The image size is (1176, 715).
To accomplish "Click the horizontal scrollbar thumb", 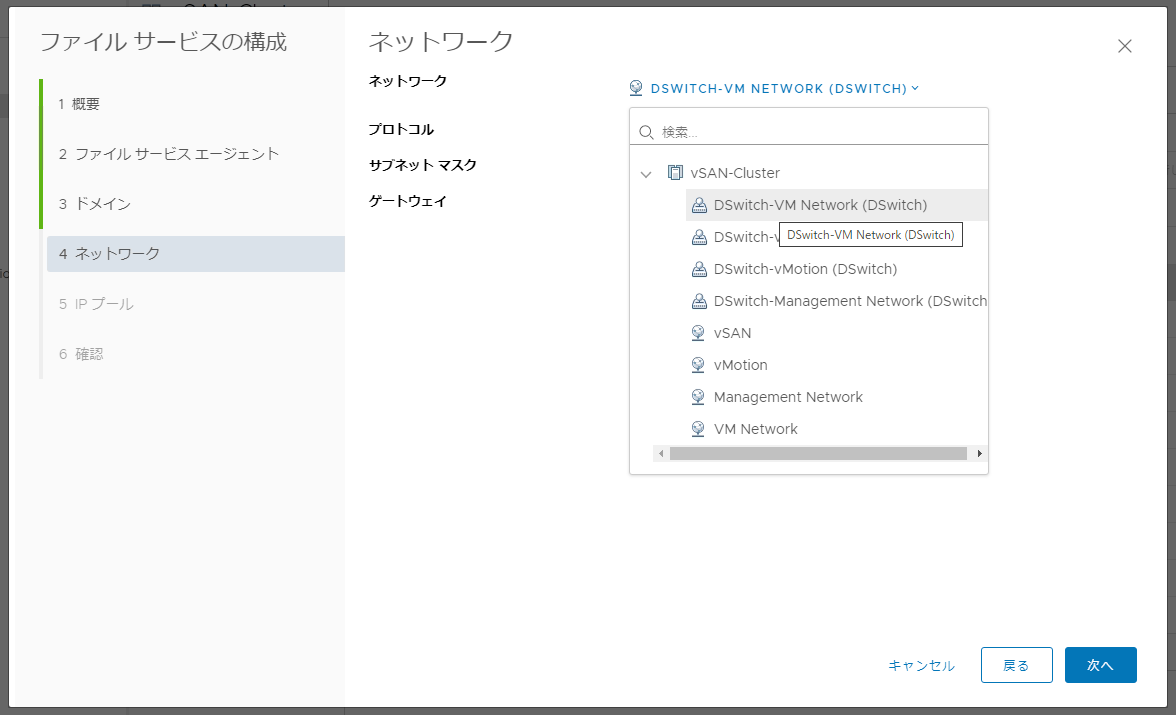I will coord(818,453).
